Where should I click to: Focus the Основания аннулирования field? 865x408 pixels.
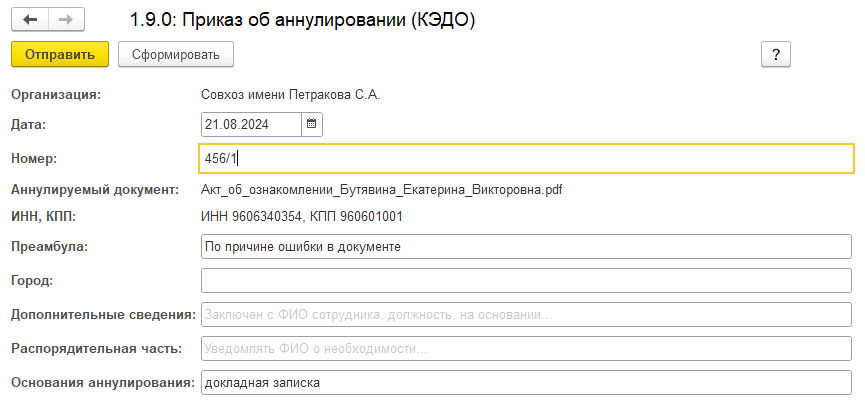click(526, 383)
